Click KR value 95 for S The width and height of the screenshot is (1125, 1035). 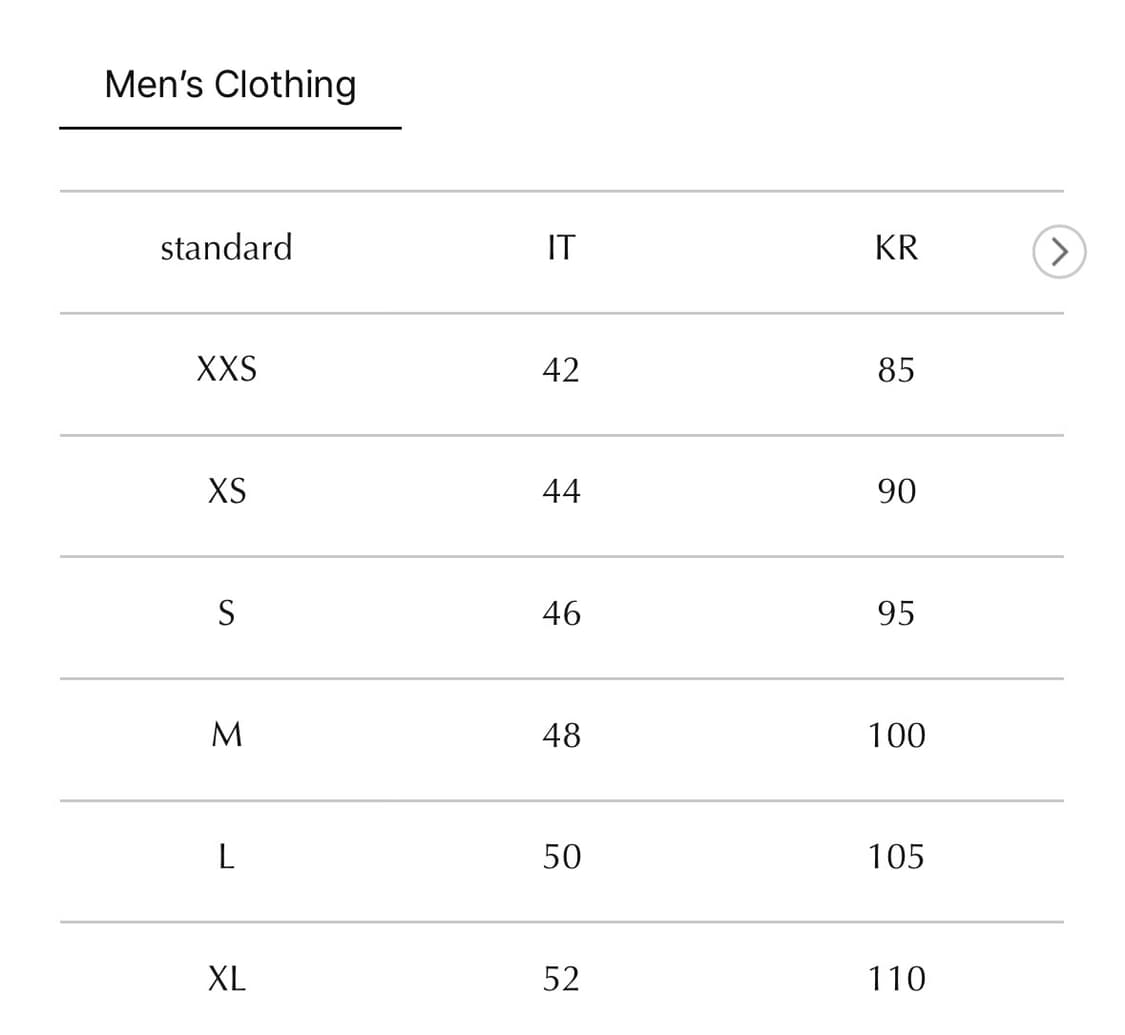[896, 613]
